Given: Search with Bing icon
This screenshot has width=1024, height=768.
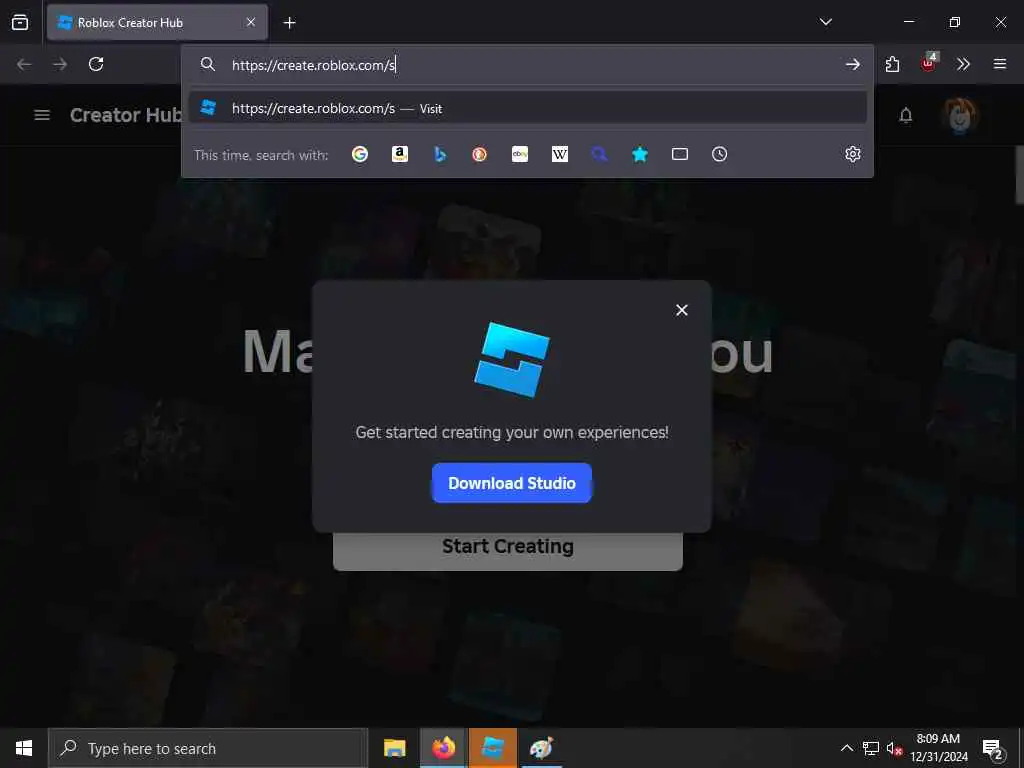Looking at the screenshot, I should click(440, 154).
